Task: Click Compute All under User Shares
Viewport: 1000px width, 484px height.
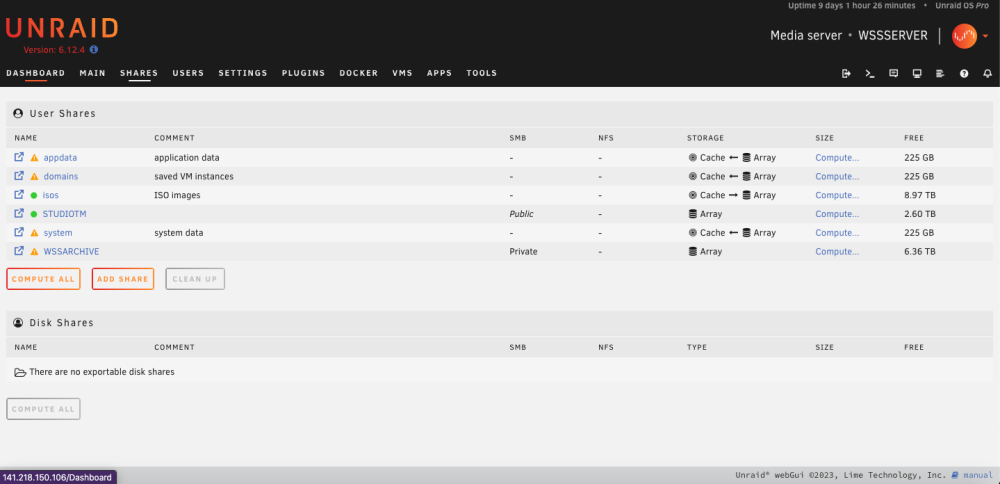Action: (43, 279)
